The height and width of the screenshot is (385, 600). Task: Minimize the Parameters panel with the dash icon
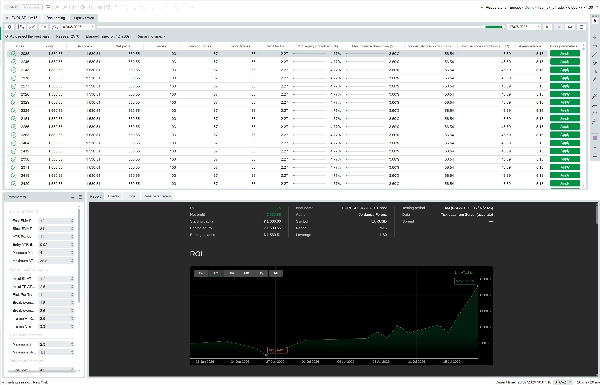click(x=73, y=197)
